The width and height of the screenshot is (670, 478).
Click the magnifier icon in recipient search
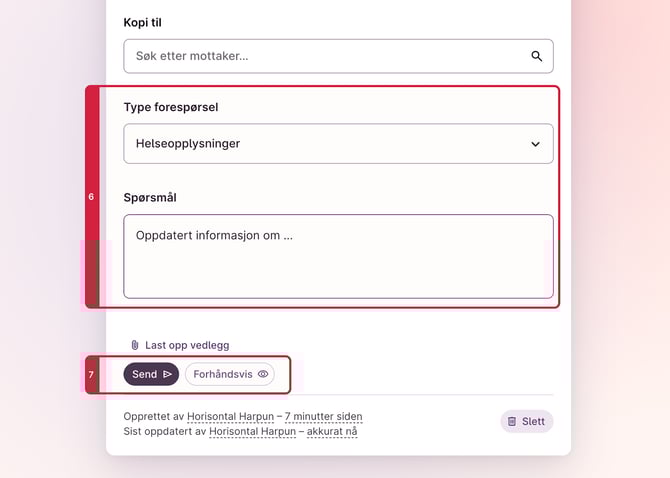point(536,57)
